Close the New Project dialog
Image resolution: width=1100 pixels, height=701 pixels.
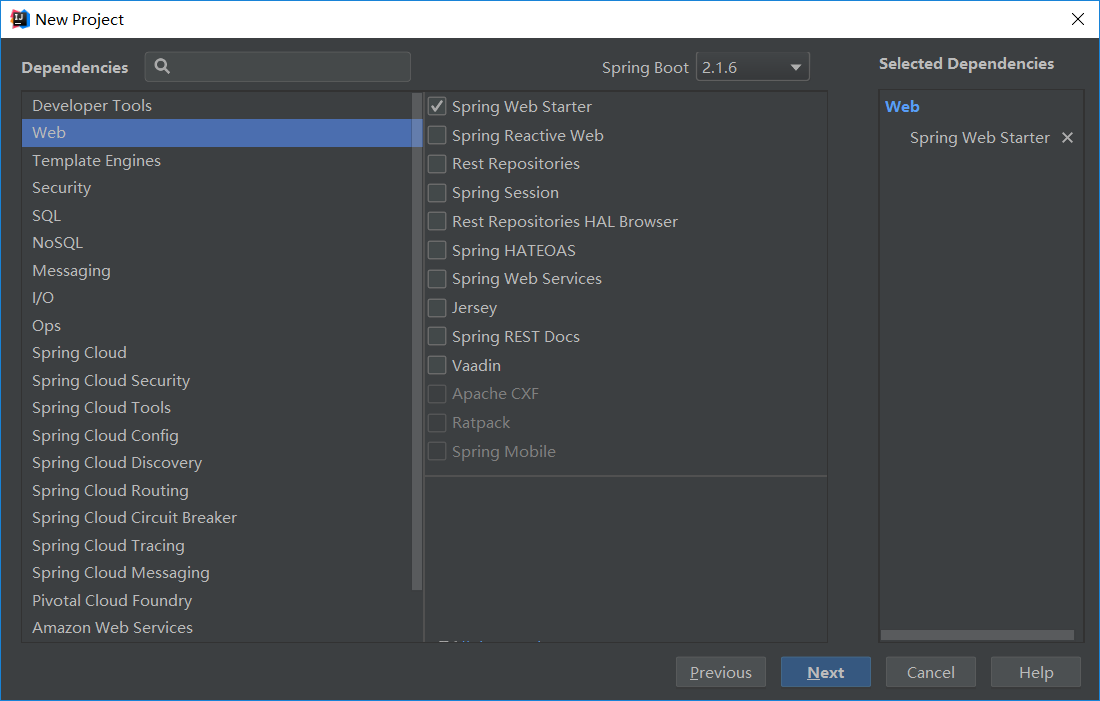1078,19
